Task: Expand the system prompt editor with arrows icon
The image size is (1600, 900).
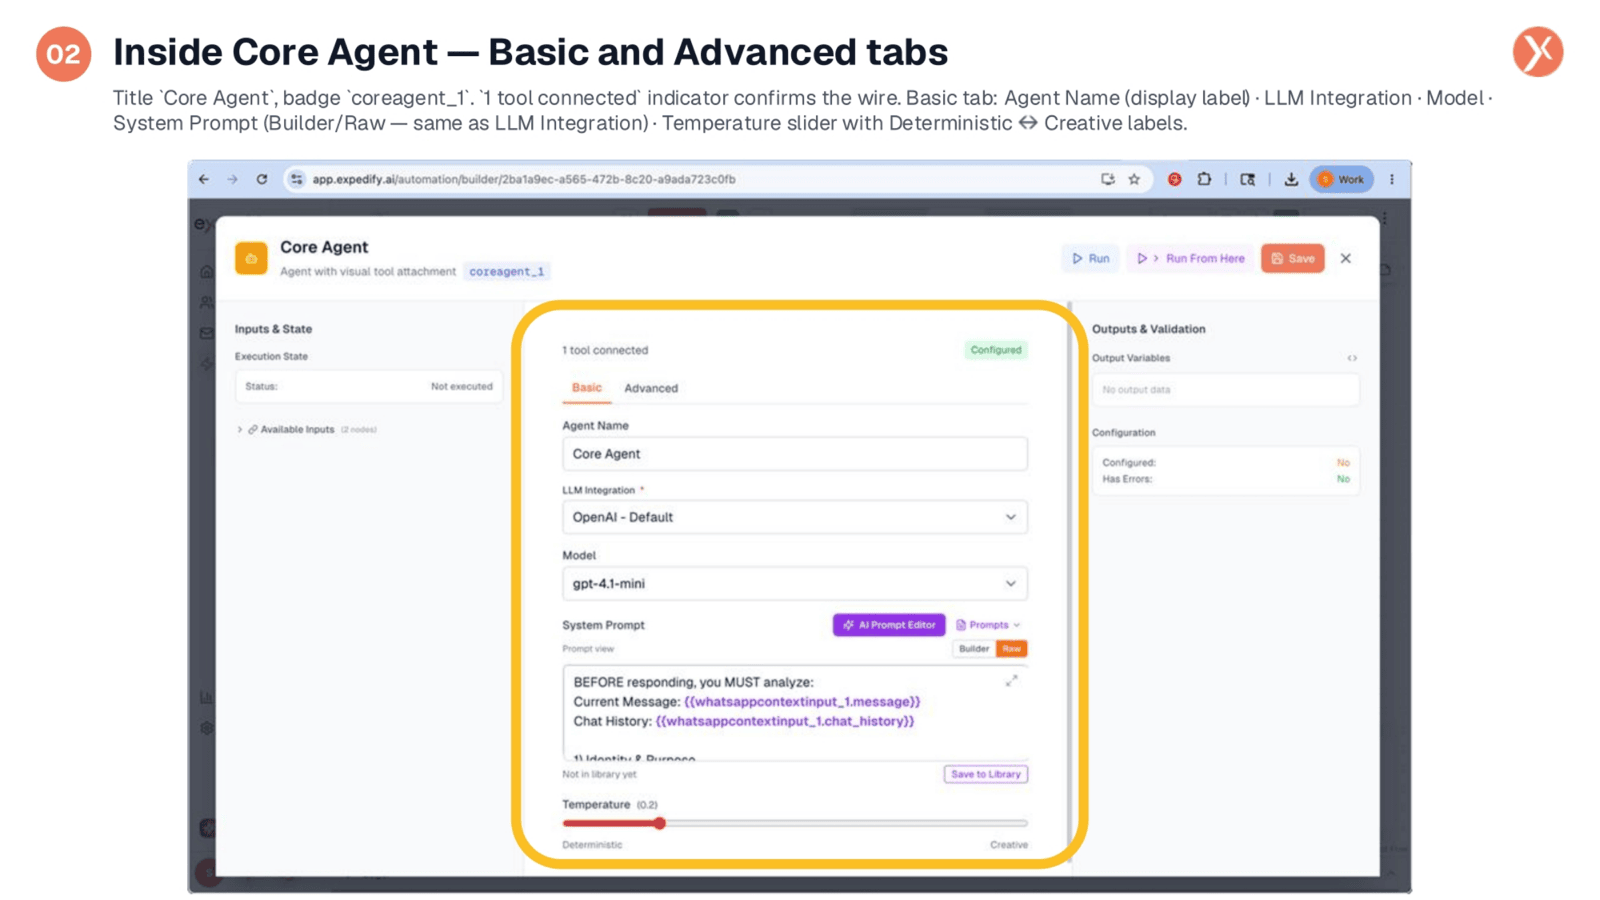Action: tap(1012, 680)
